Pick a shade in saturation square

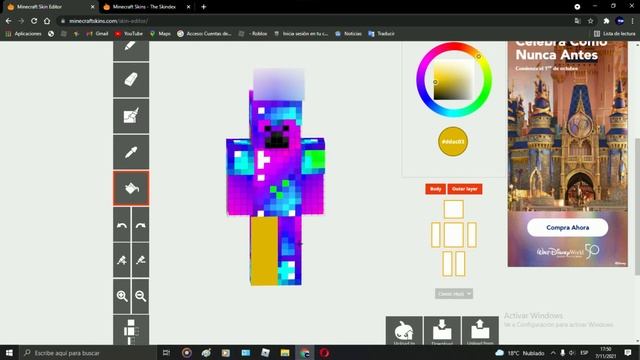pyautogui.click(x=453, y=80)
